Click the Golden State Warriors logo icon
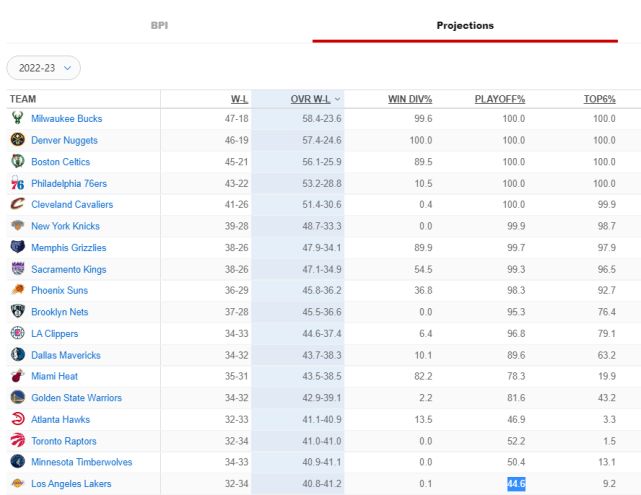 pyautogui.click(x=17, y=397)
